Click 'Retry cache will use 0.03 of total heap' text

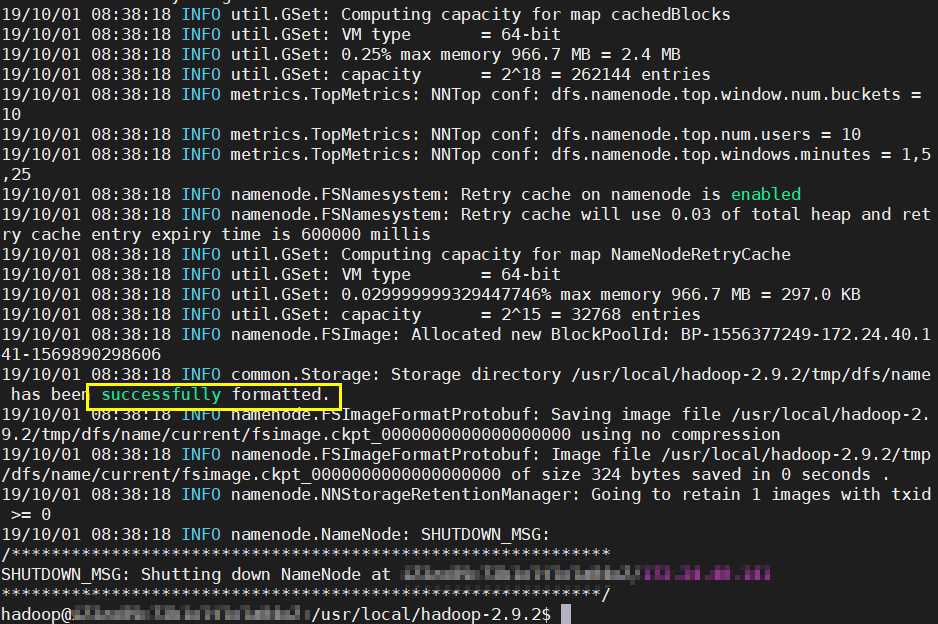tap(656, 215)
